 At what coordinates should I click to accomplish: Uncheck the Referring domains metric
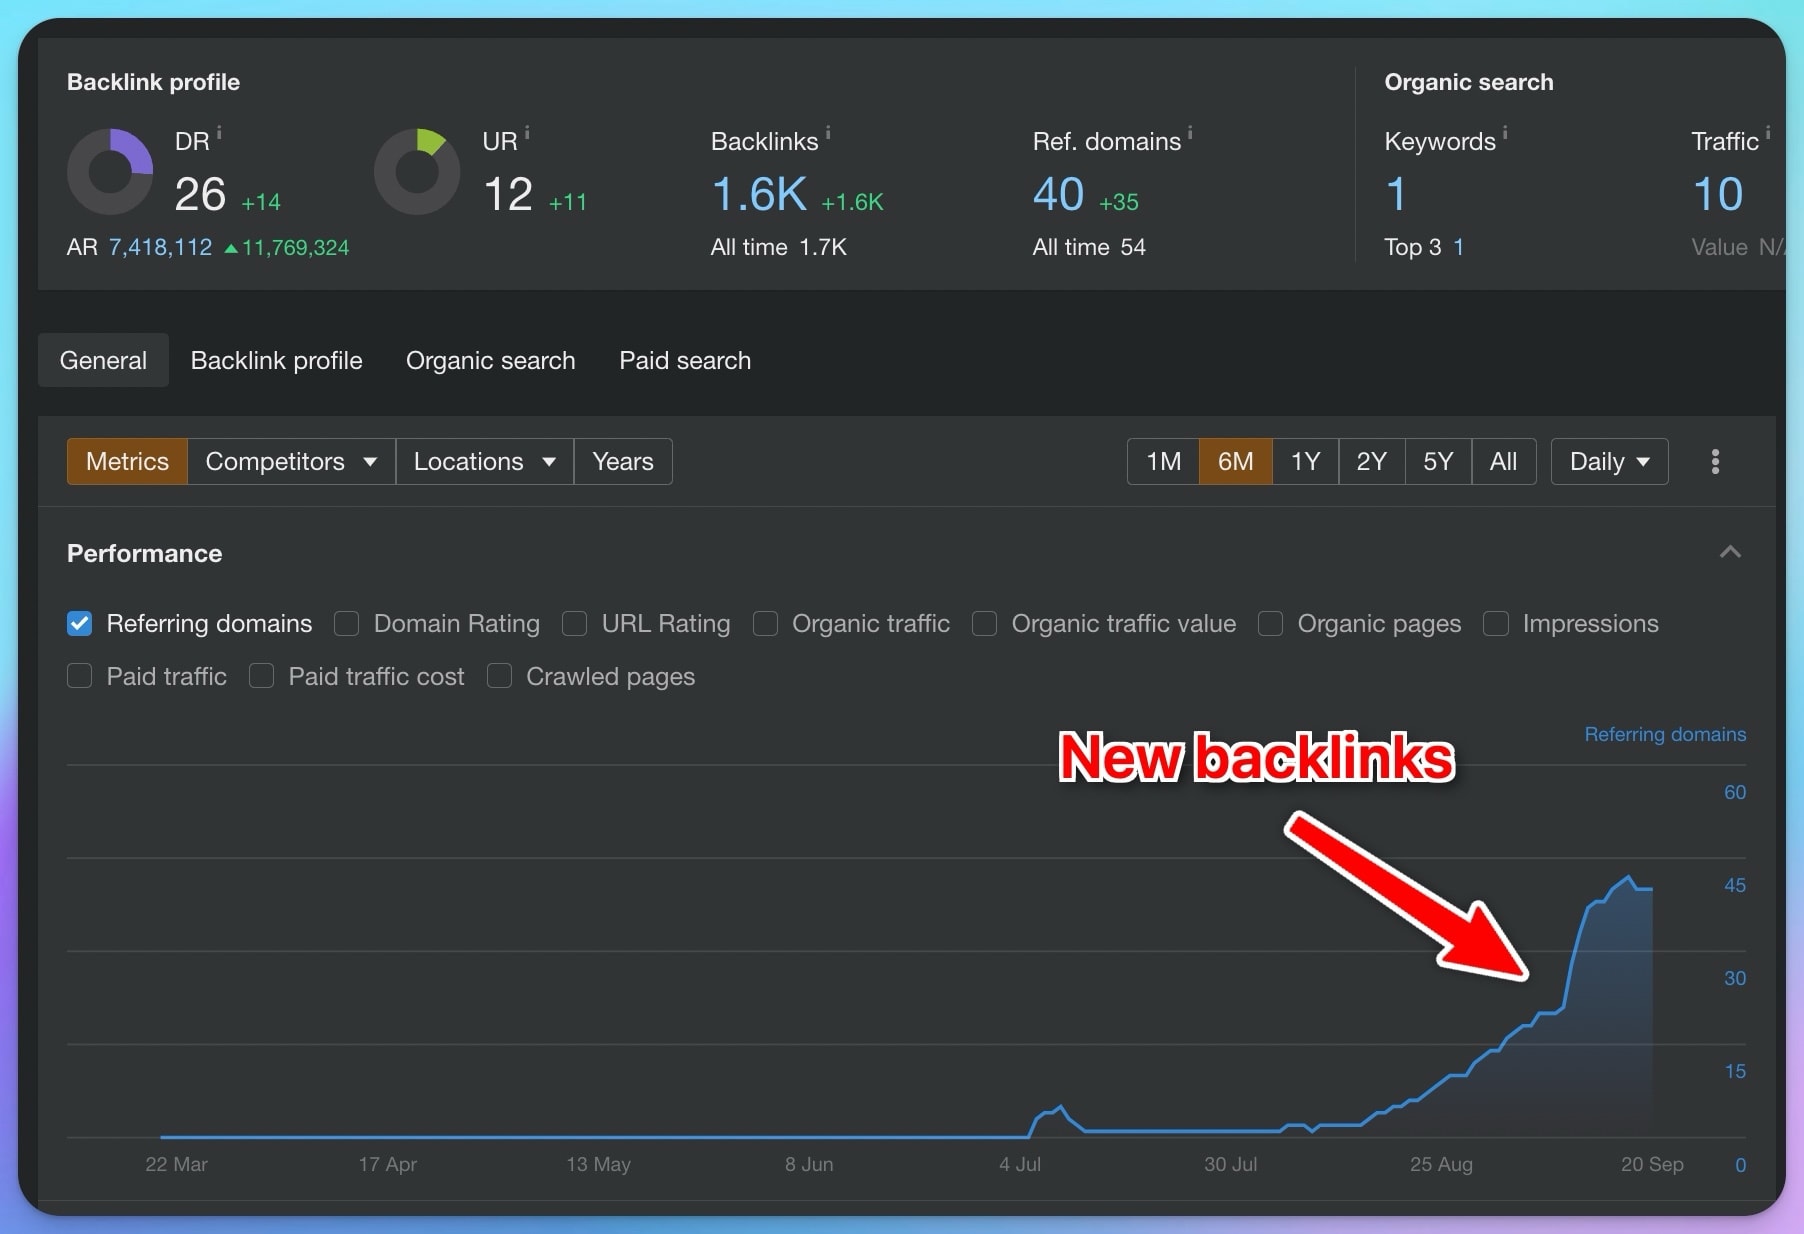[x=80, y=623]
